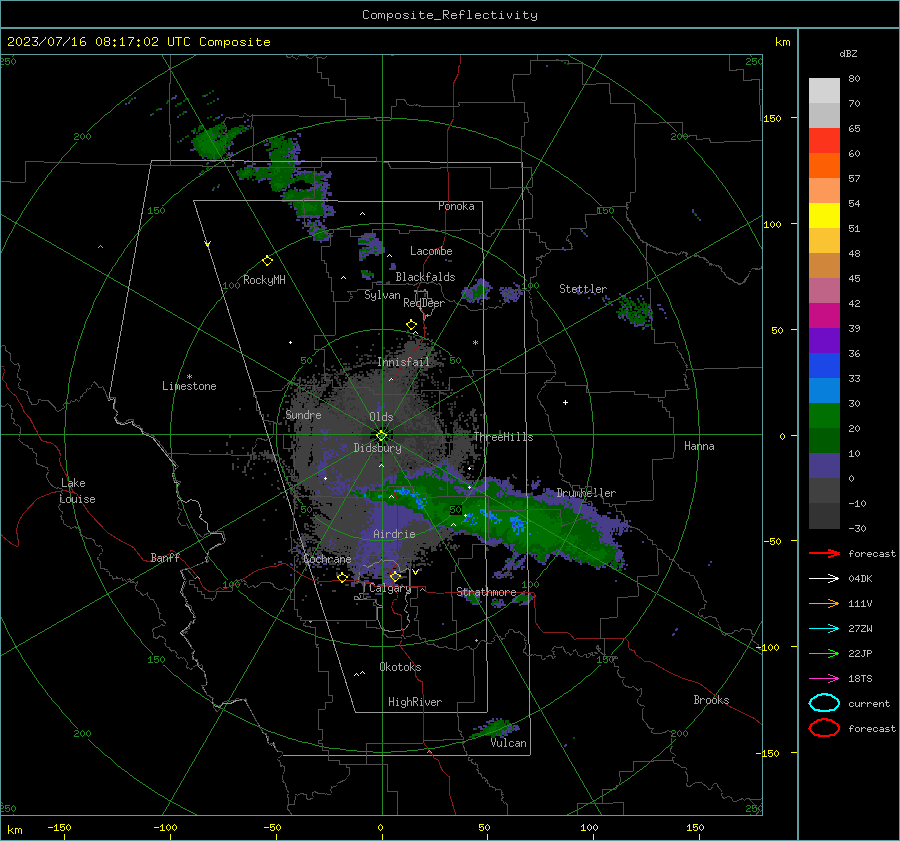Pick the bright yellow 54 dBZ swatch
This screenshot has width=900, height=841.
pyautogui.click(x=824, y=215)
